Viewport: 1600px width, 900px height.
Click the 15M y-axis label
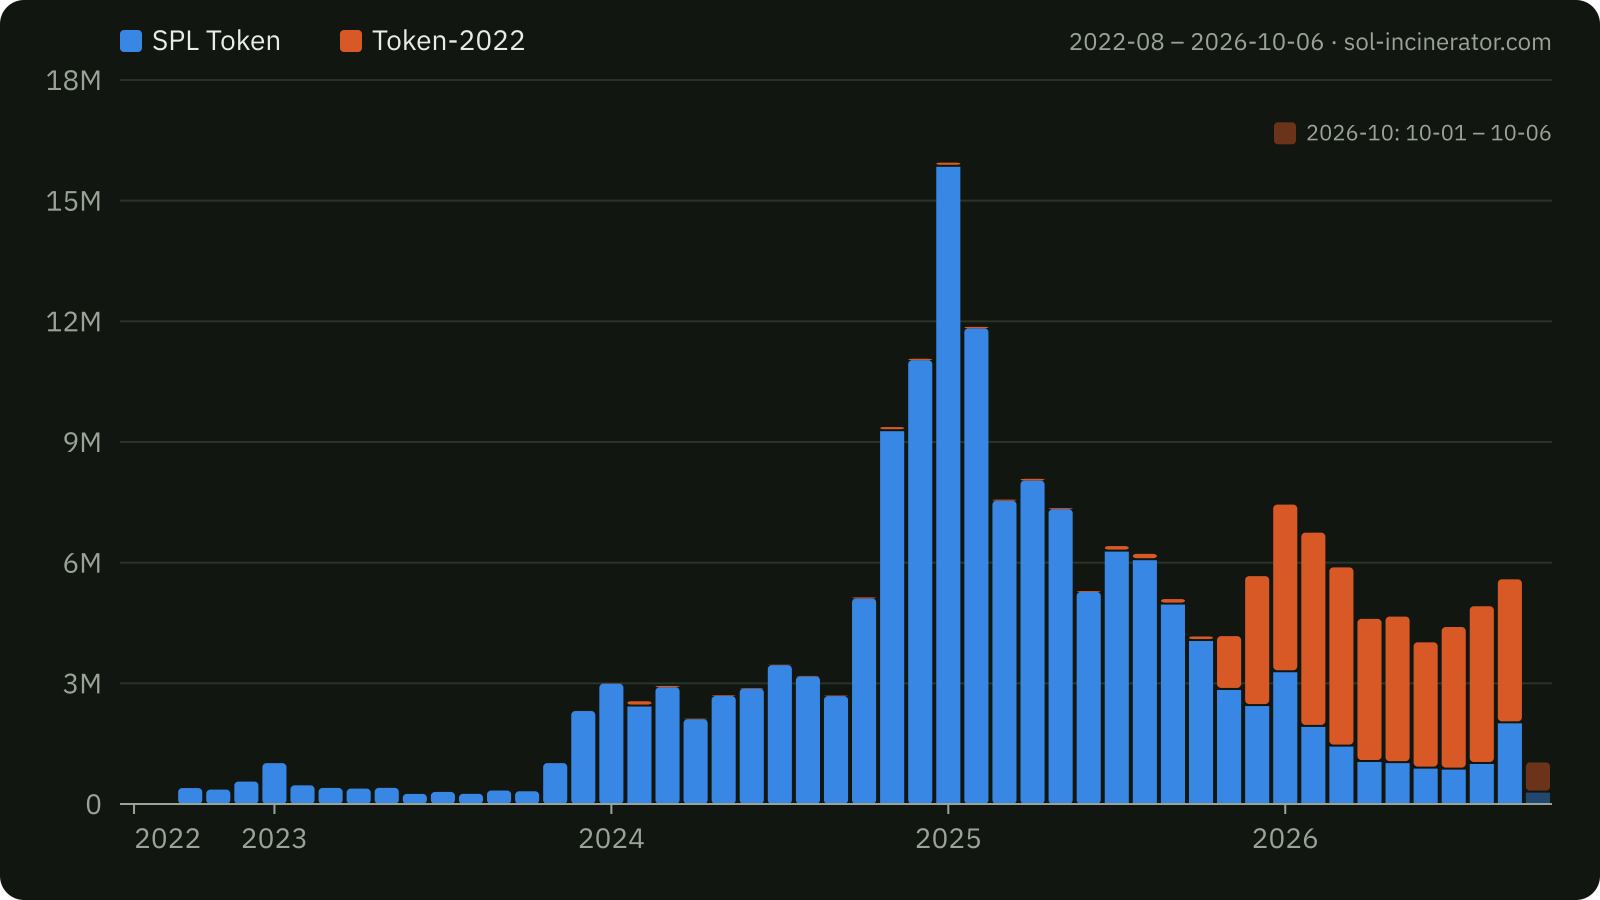[x=74, y=201]
